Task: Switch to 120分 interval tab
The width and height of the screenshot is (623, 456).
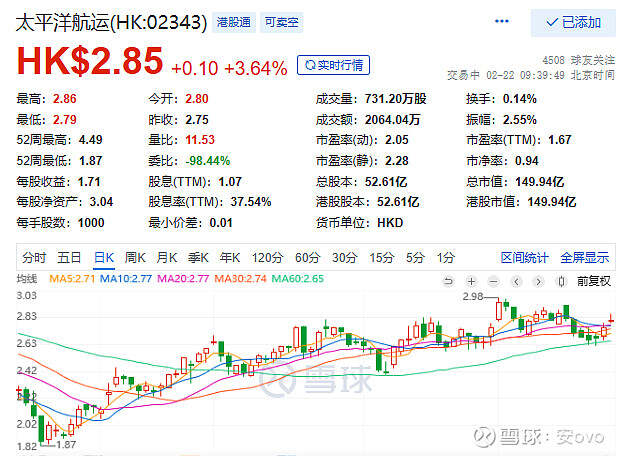Action: click(x=267, y=258)
